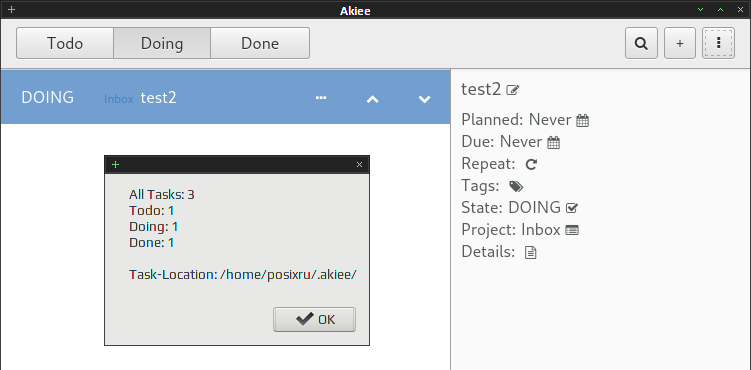Edit Tags using the tag icon
This screenshot has width=751, height=370.
[516, 186]
